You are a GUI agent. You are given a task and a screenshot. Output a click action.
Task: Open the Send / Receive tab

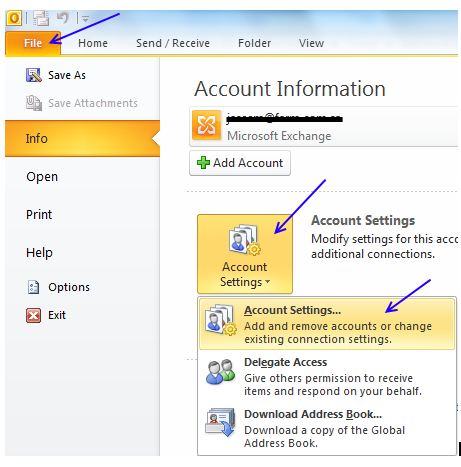[173, 43]
